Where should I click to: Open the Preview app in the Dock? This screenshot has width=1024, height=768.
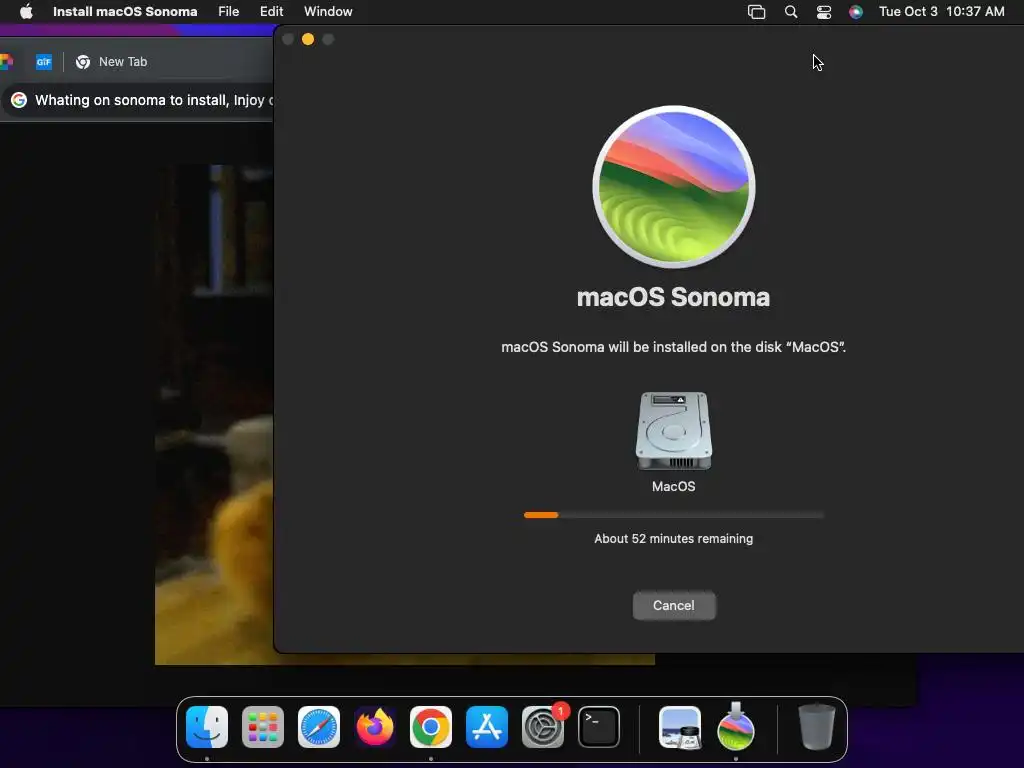[x=680, y=727]
